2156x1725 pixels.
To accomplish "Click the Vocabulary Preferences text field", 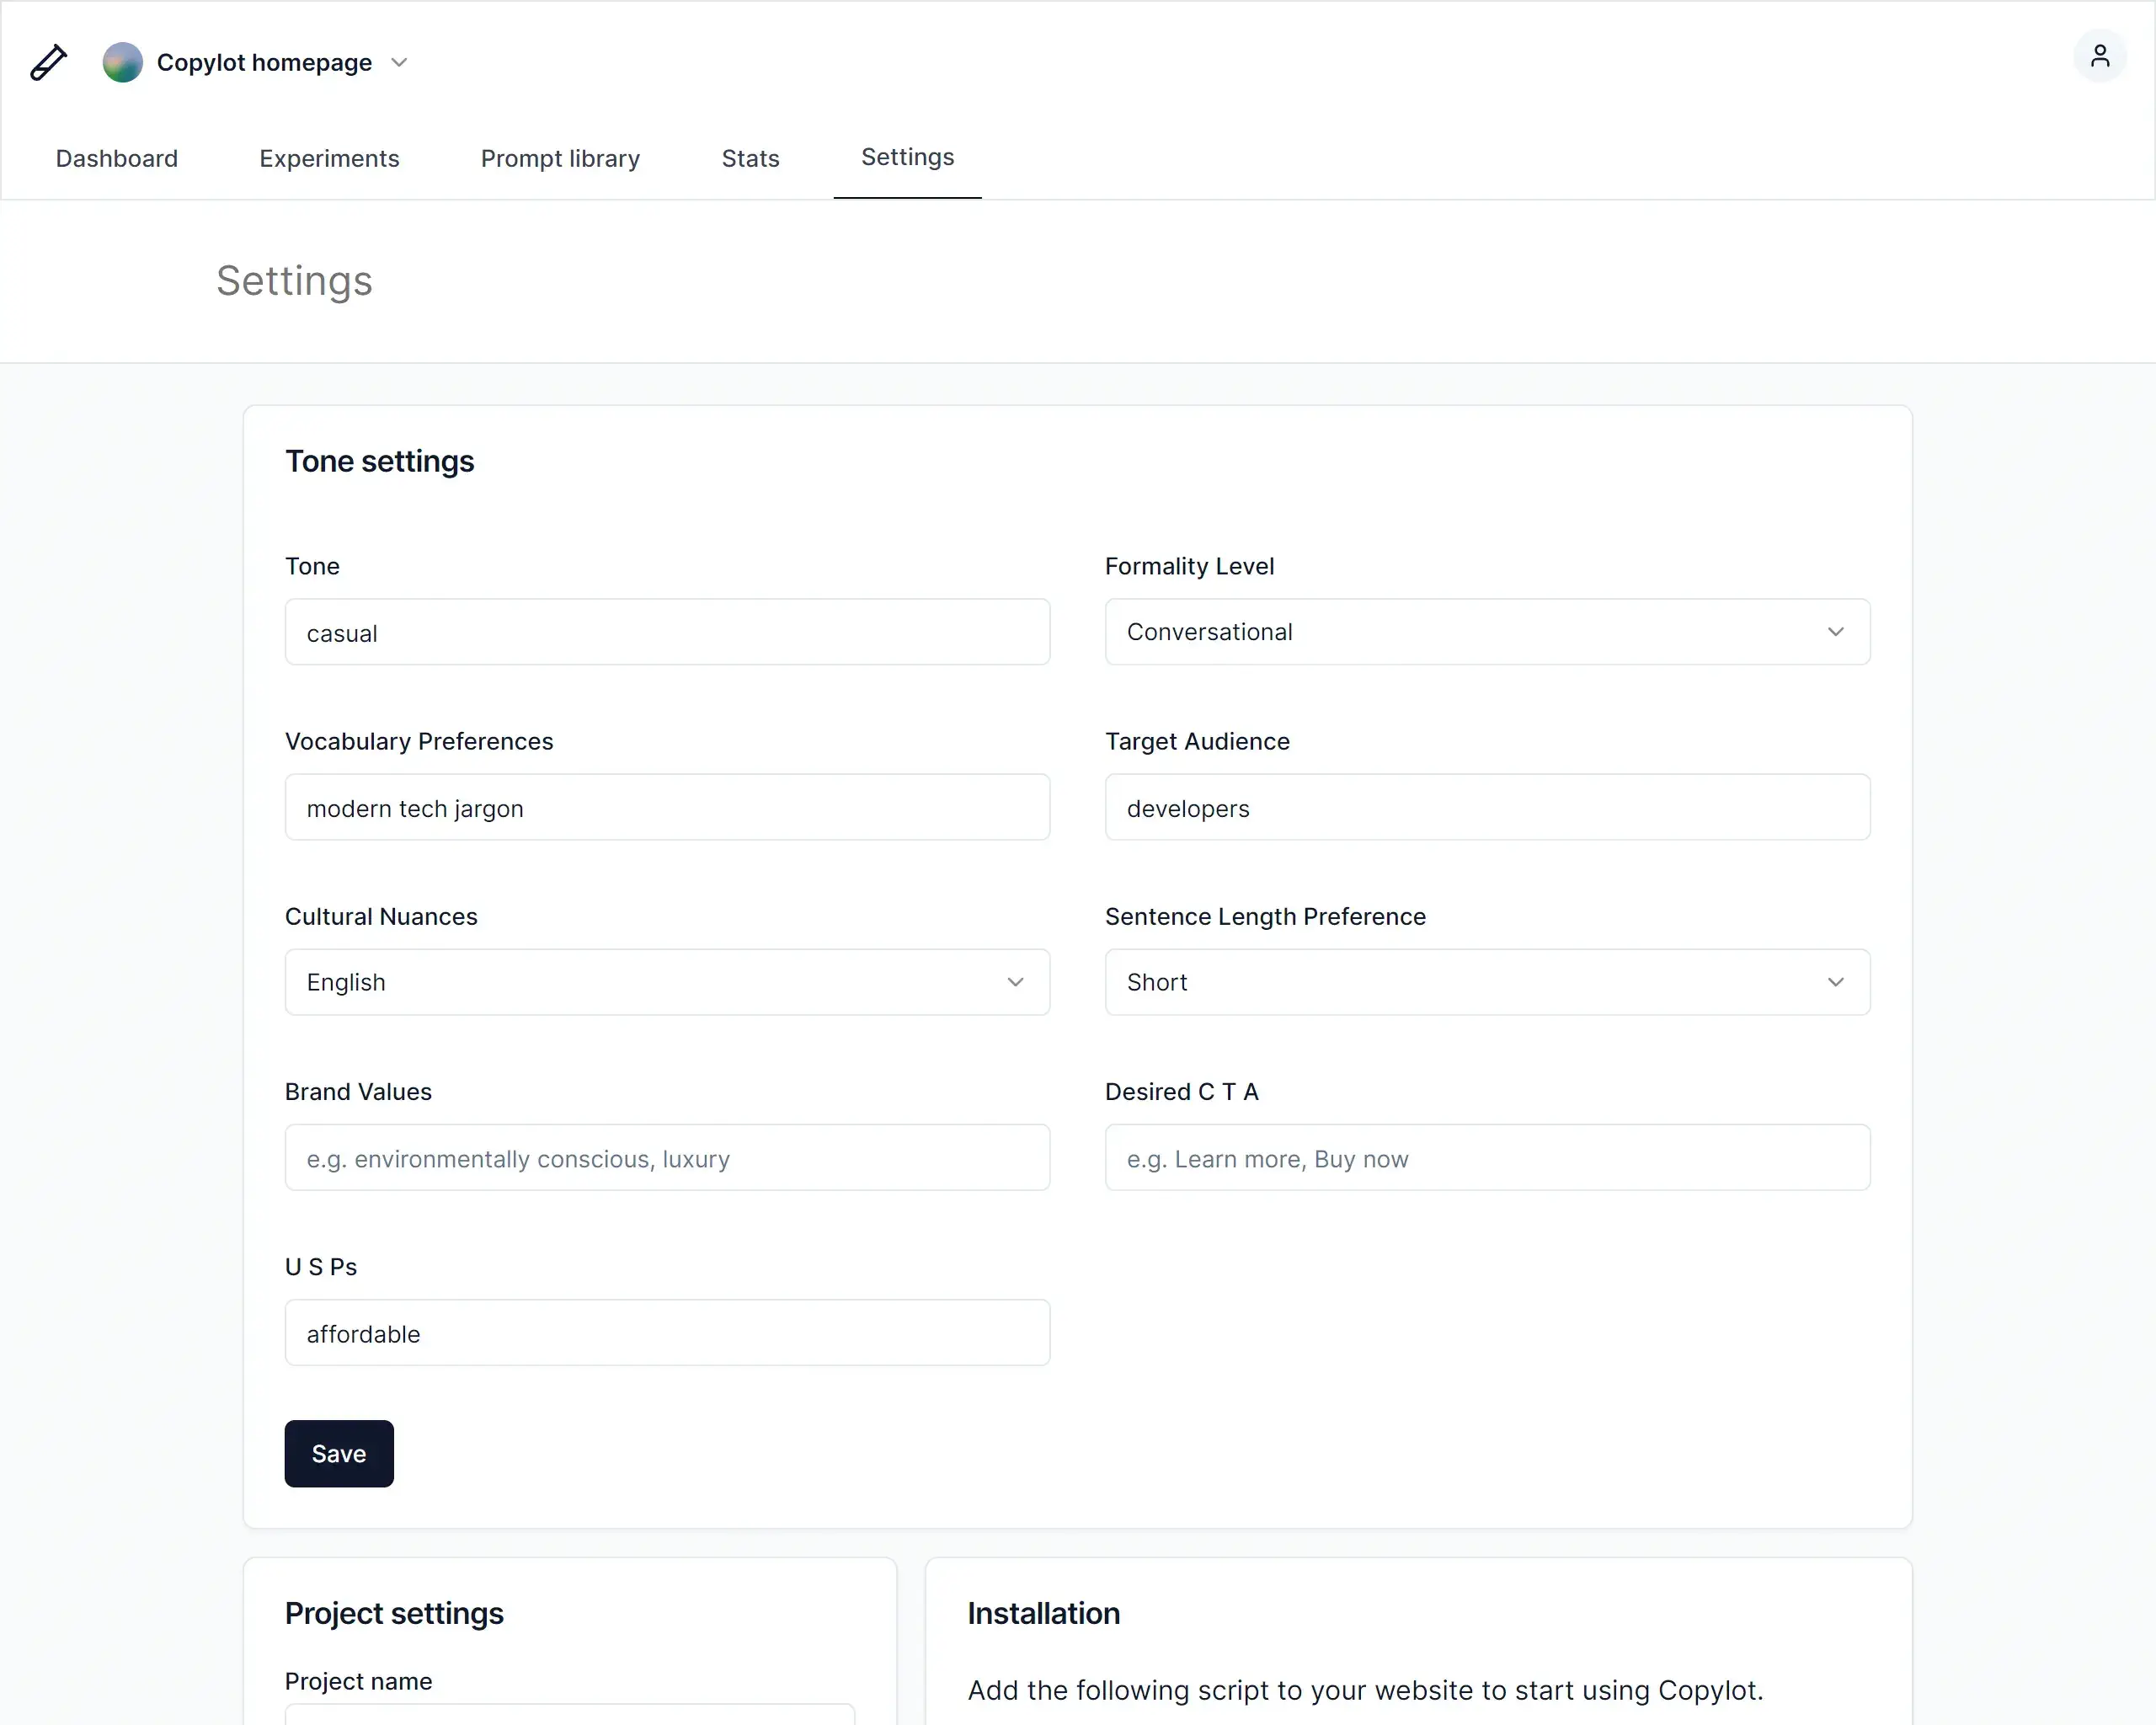I will 667,807.
